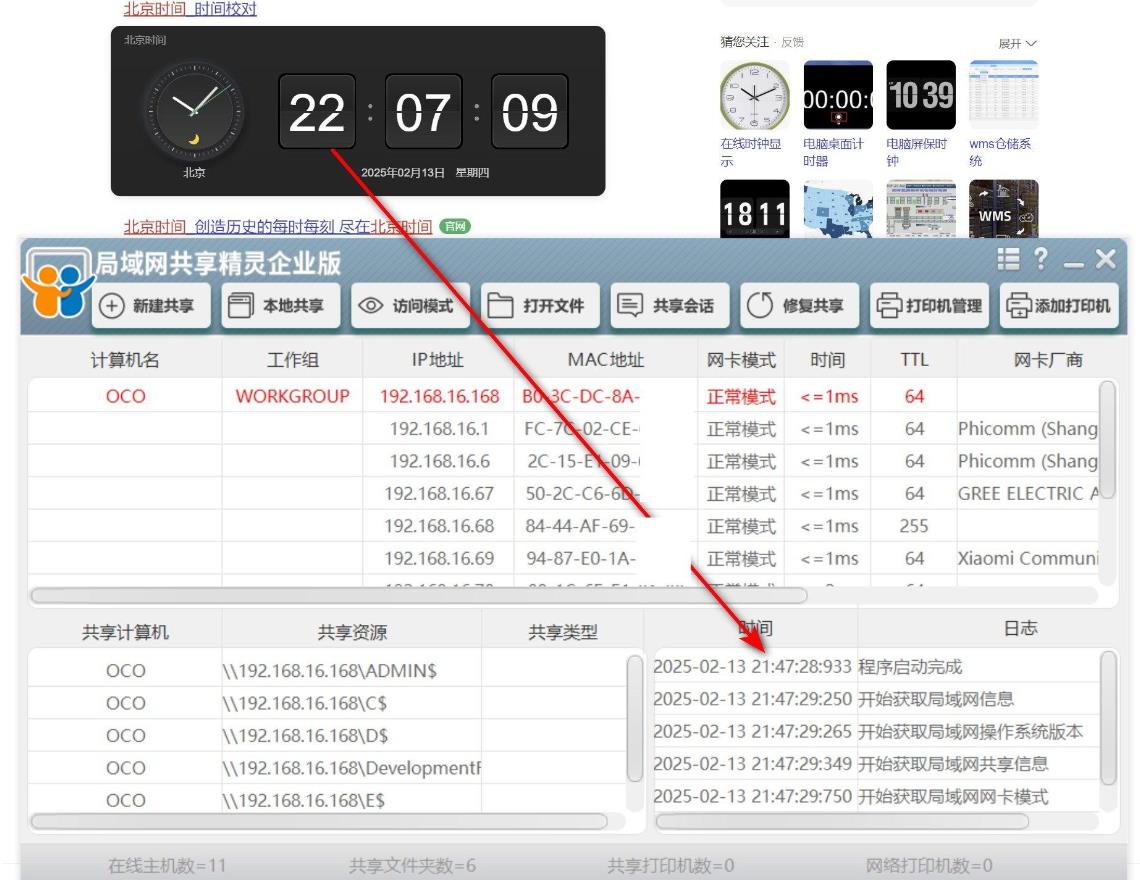This screenshot has height=880, width=1140.
Task: Sort by the IP地址 column header
Action: (438, 360)
